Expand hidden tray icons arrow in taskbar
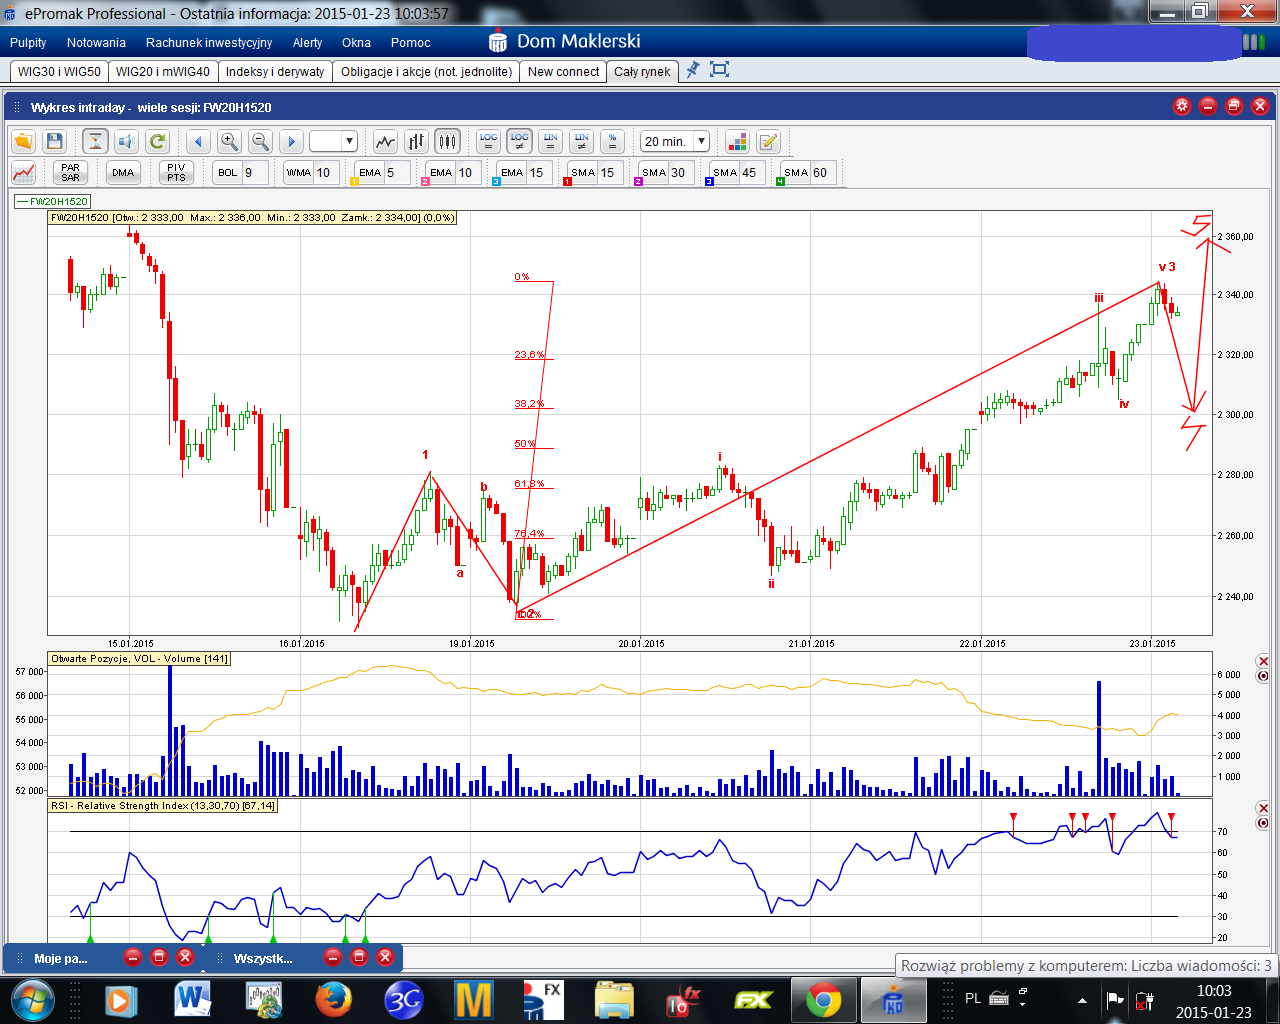 (1082, 999)
